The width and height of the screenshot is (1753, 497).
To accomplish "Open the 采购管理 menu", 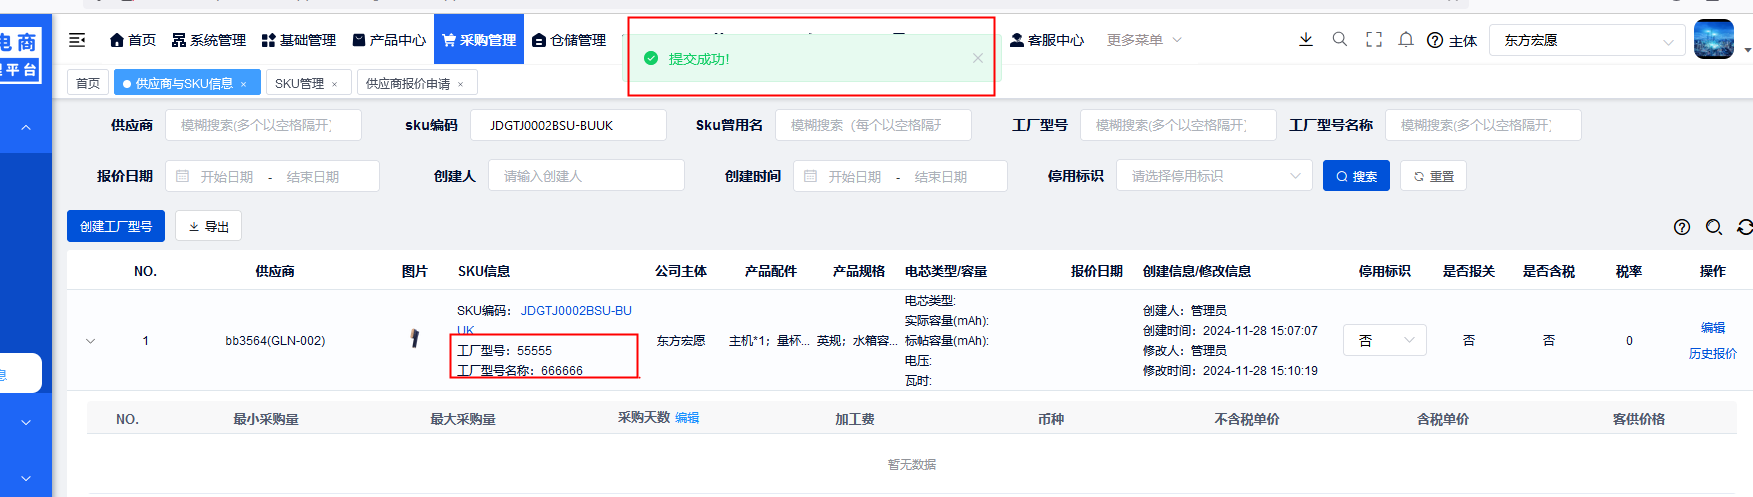I will point(479,40).
